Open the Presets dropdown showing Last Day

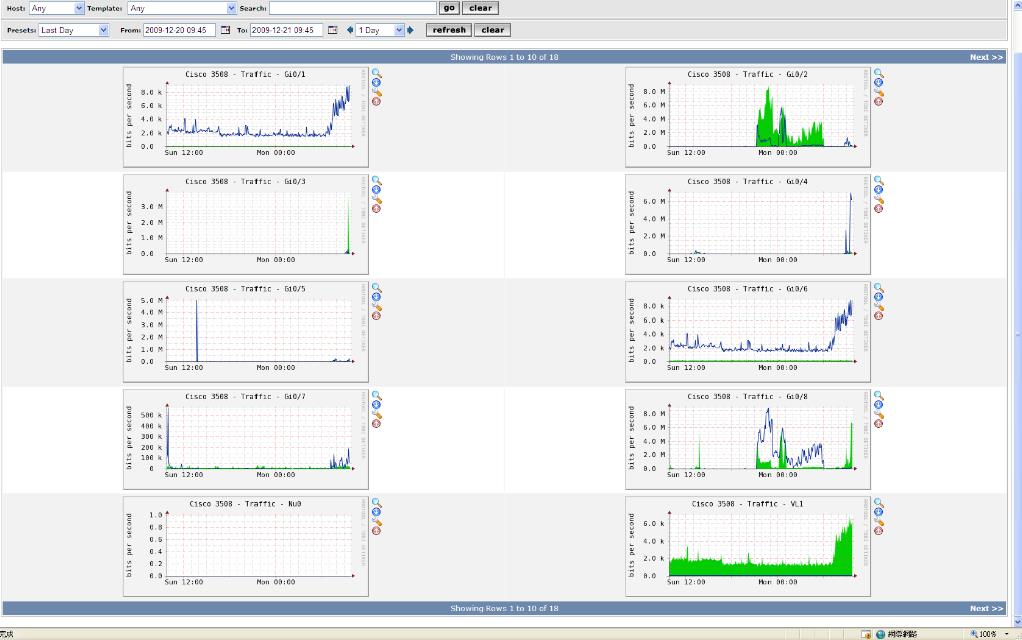click(73, 30)
